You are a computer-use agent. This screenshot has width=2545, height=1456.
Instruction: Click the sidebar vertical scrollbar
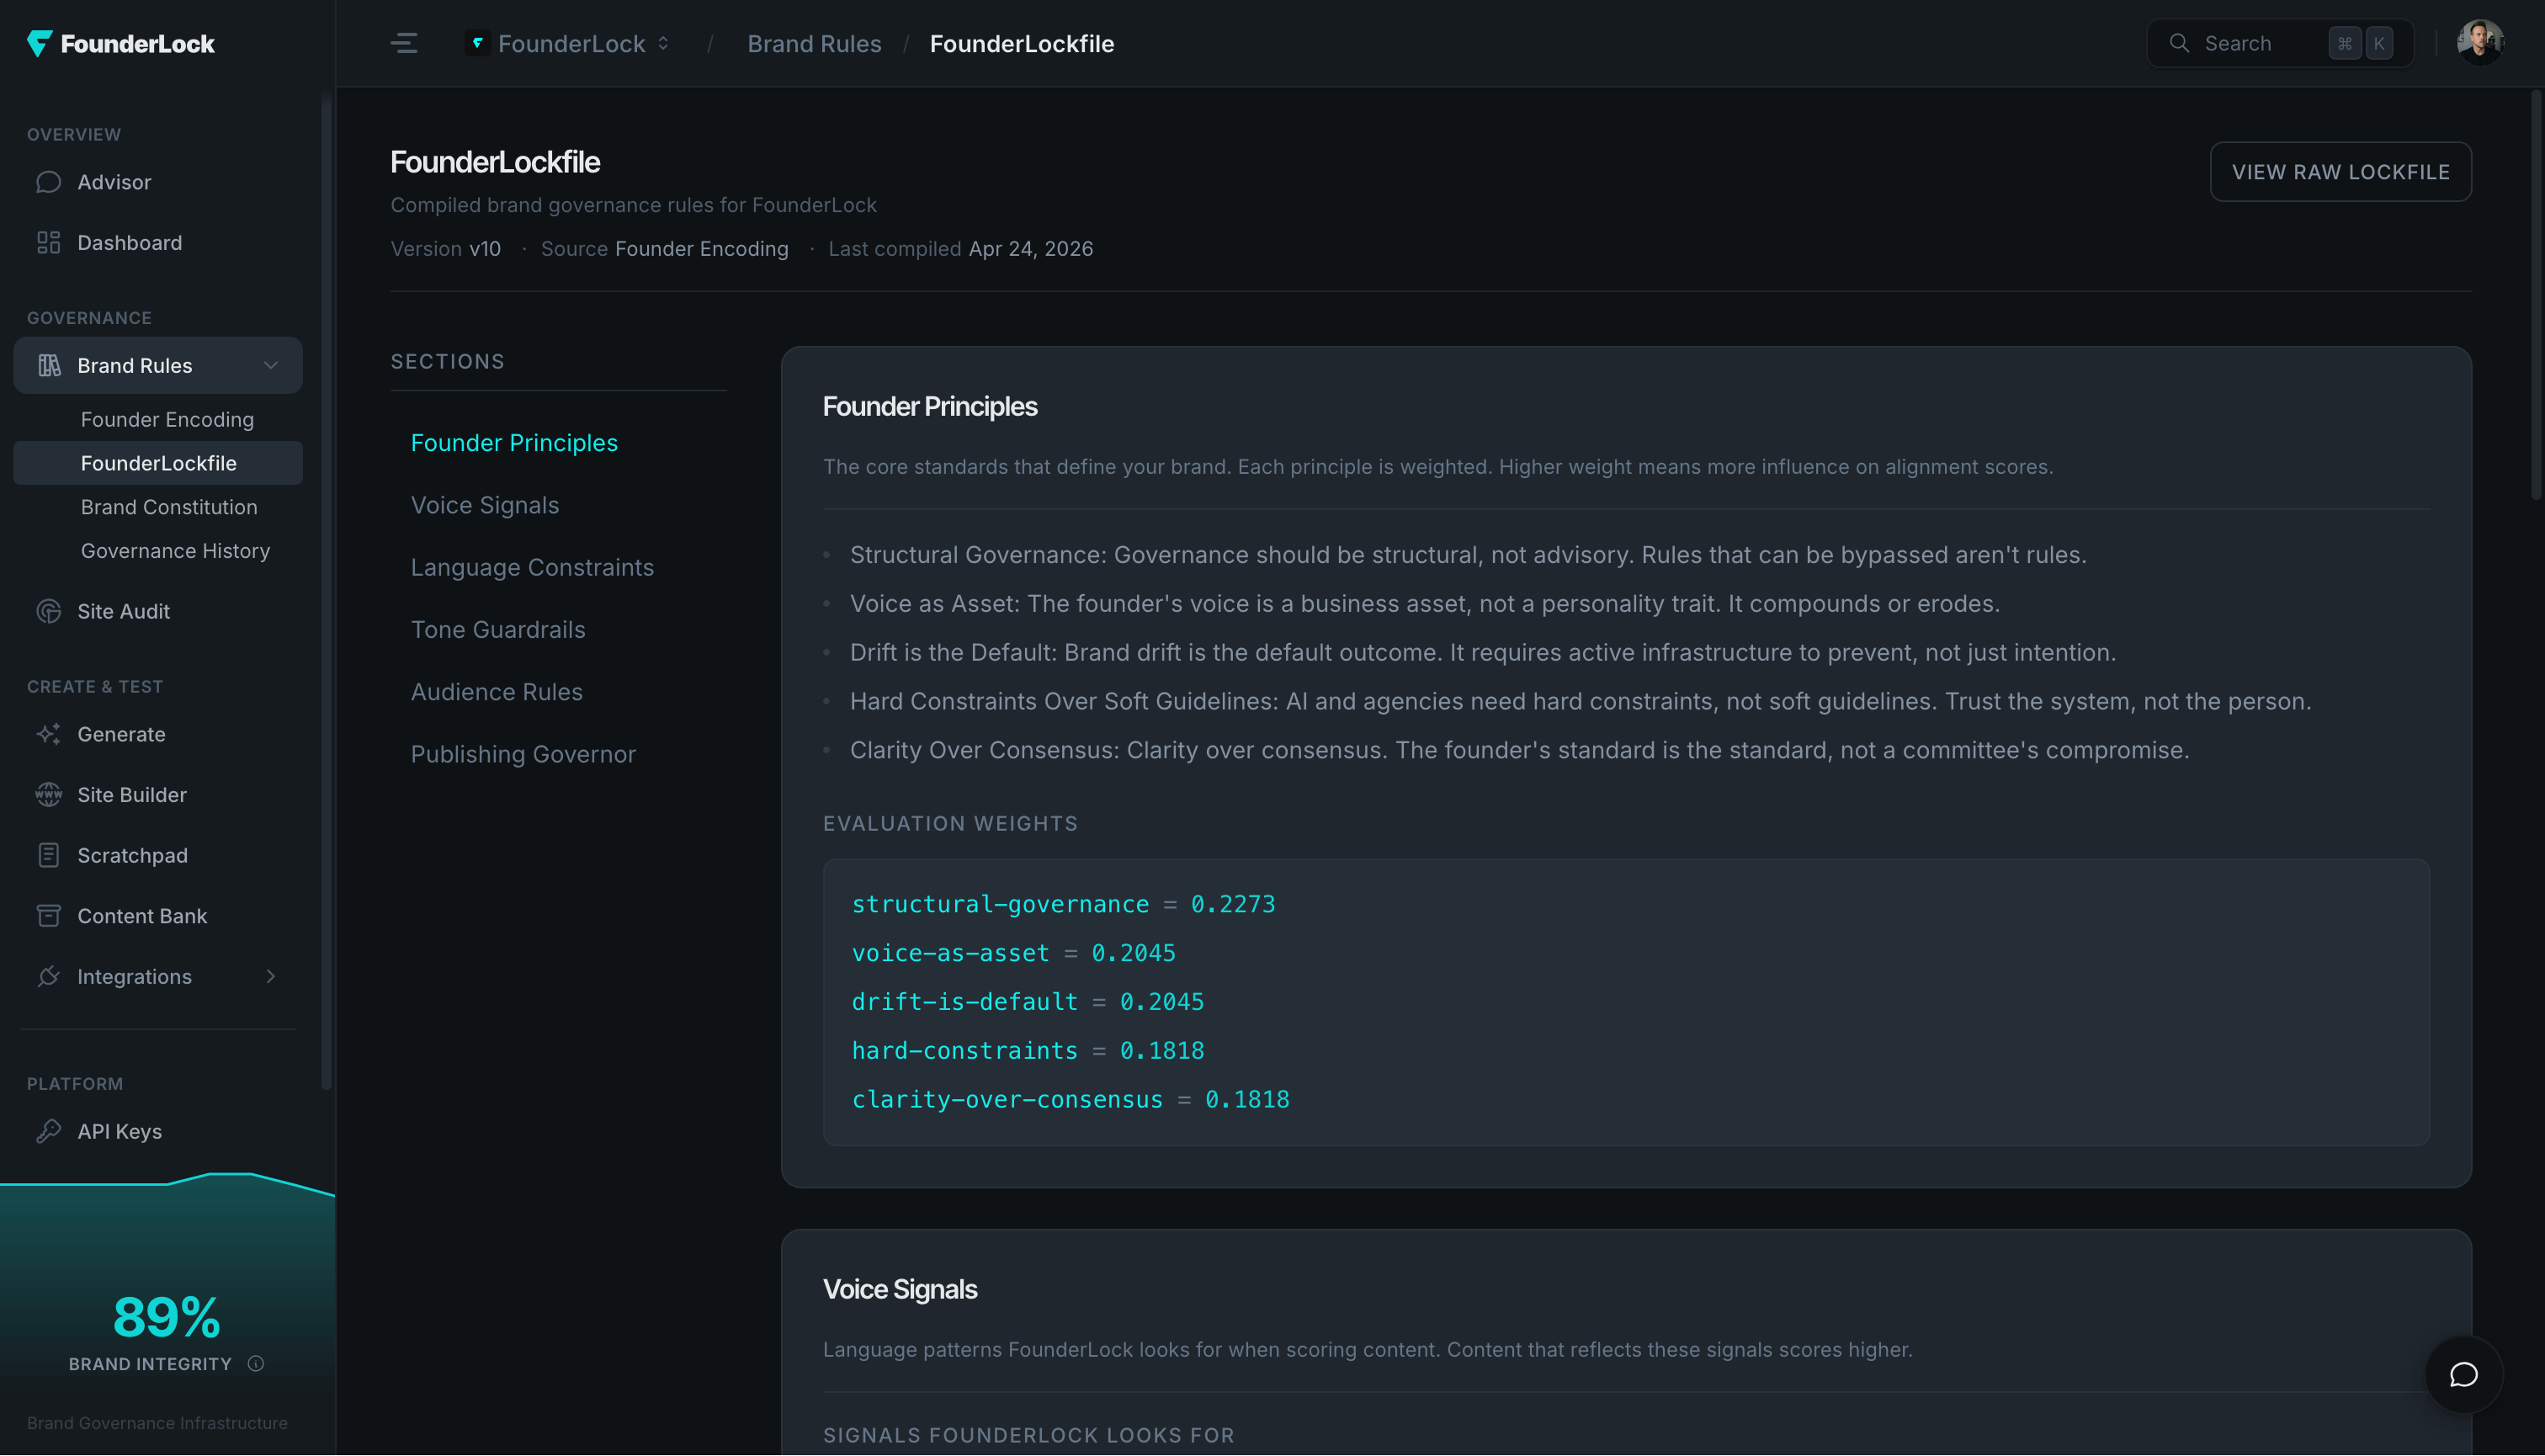325,591
